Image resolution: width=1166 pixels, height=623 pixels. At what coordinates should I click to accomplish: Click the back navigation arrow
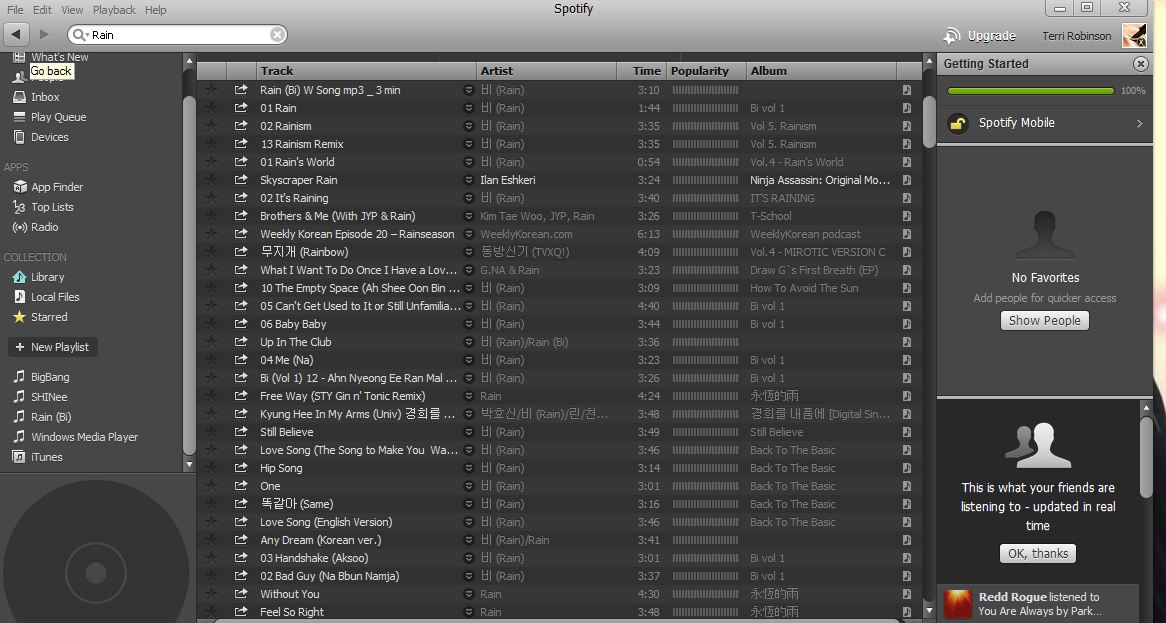click(x=16, y=34)
